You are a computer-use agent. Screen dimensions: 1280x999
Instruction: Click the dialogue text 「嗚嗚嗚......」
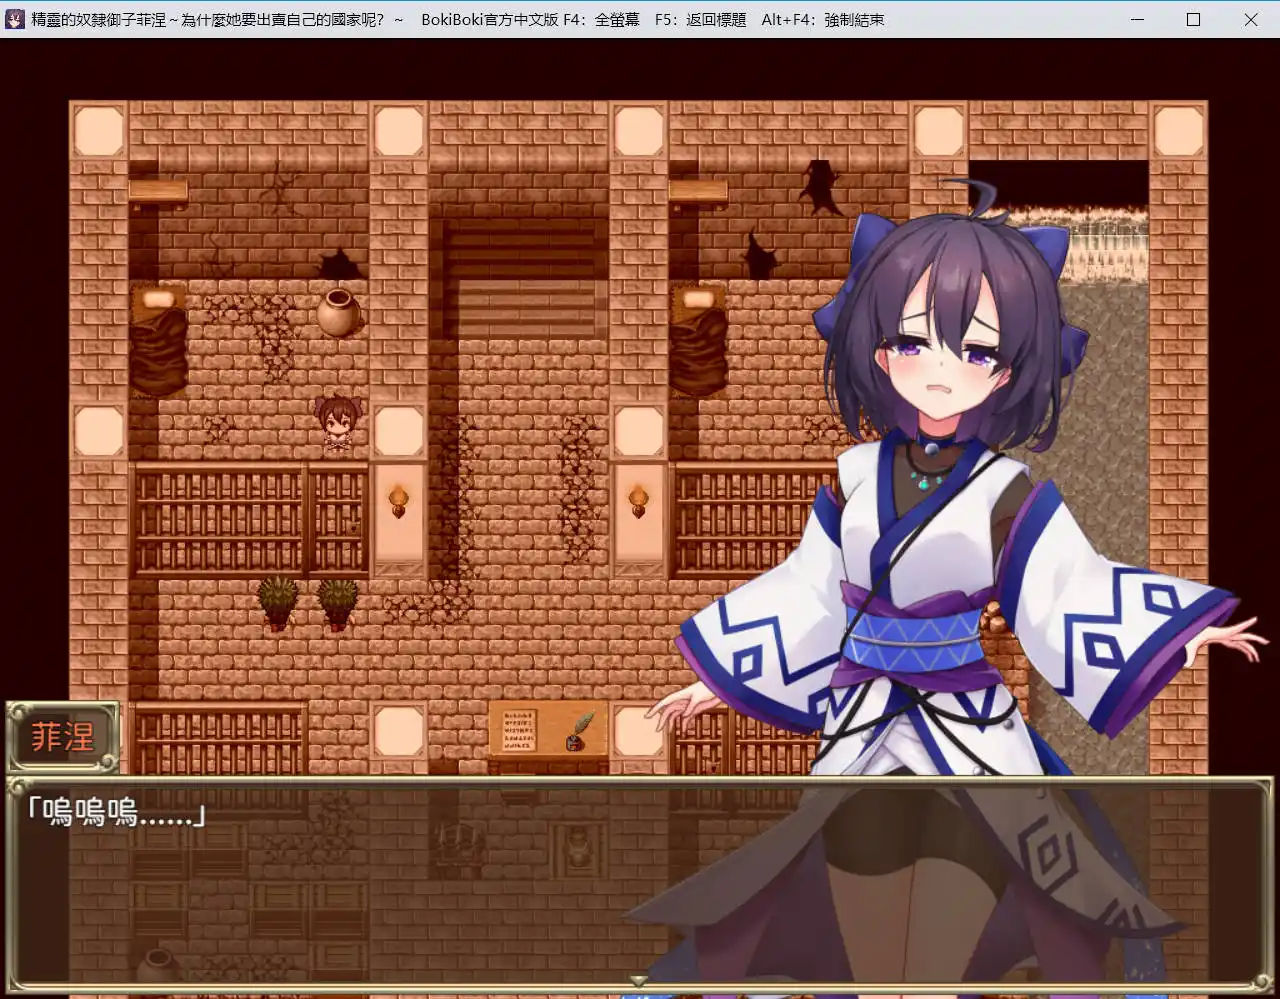[116, 814]
